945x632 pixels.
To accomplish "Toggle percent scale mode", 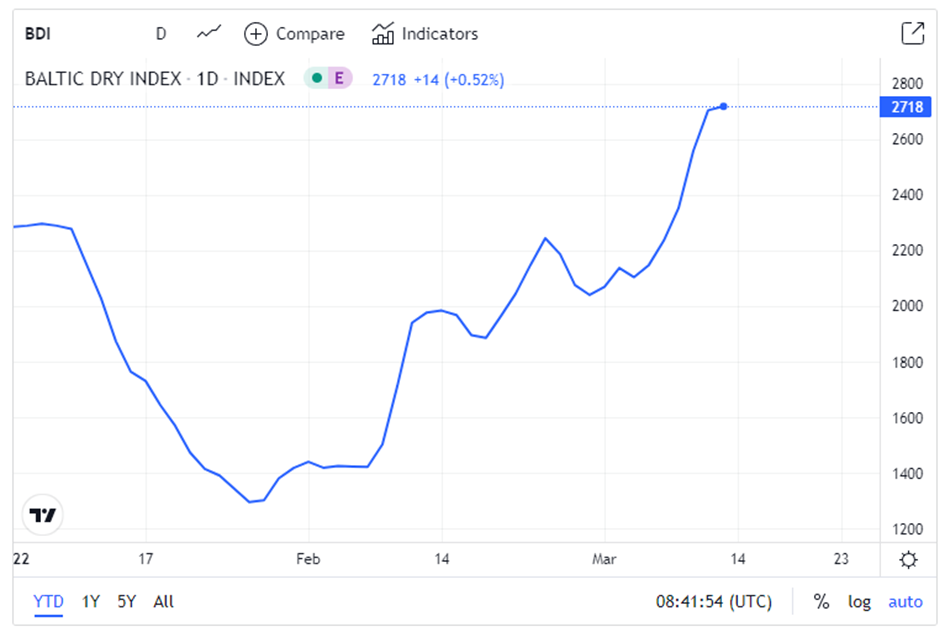I will [821, 601].
